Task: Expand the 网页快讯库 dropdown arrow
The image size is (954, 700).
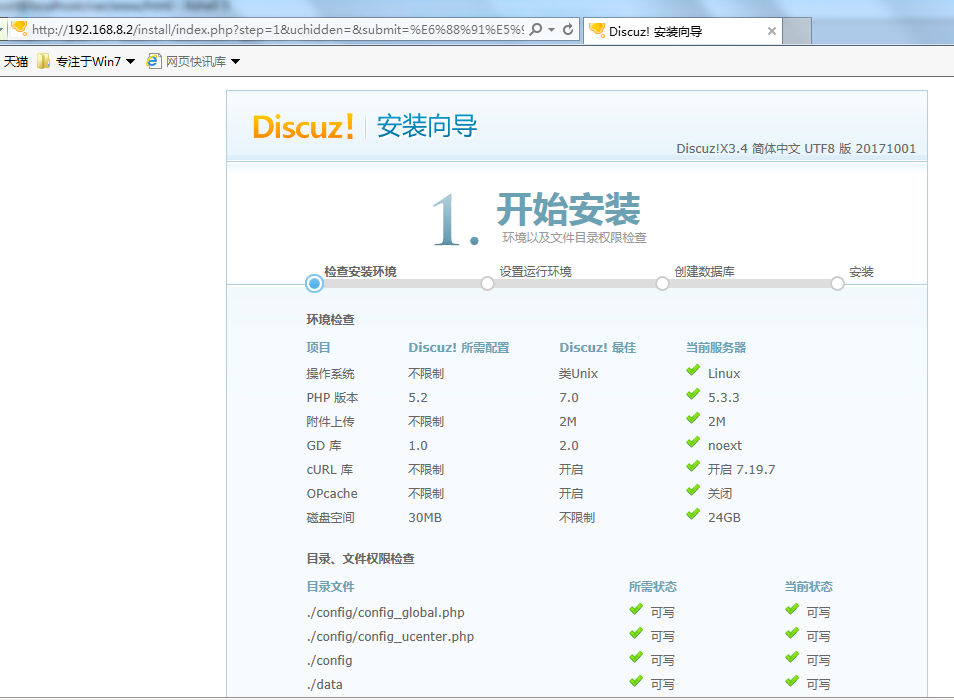Action: 236,61
